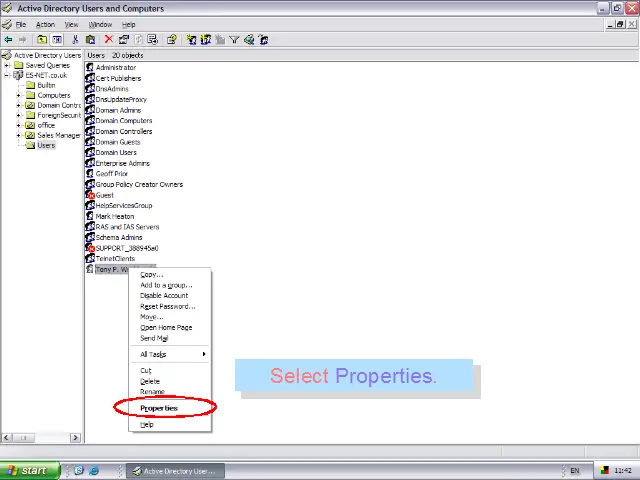
Task: Click the disabled Guest account icon
Action: 90,195
